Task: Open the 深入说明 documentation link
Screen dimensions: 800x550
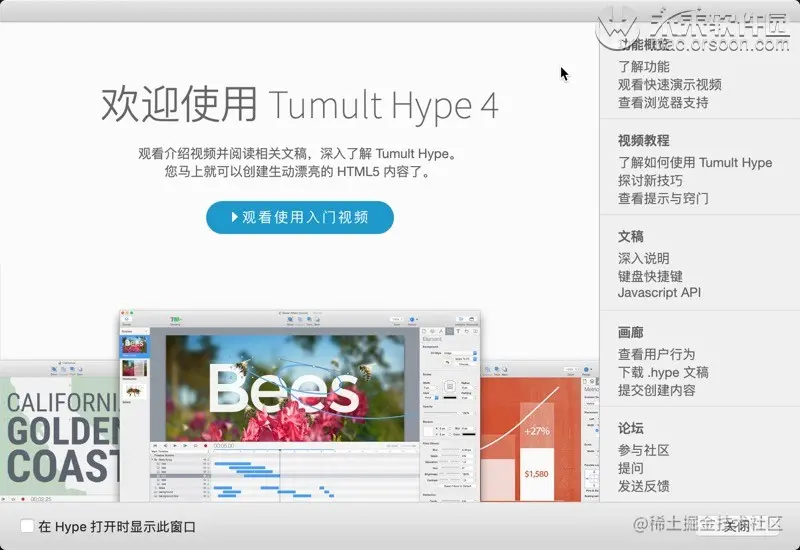Action: (x=643, y=259)
